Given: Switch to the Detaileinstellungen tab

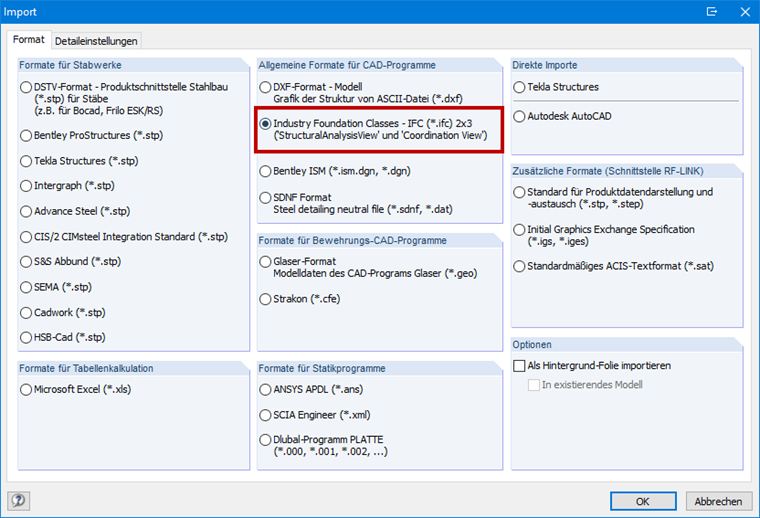Looking at the screenshot, I should (x=97, y=41).
